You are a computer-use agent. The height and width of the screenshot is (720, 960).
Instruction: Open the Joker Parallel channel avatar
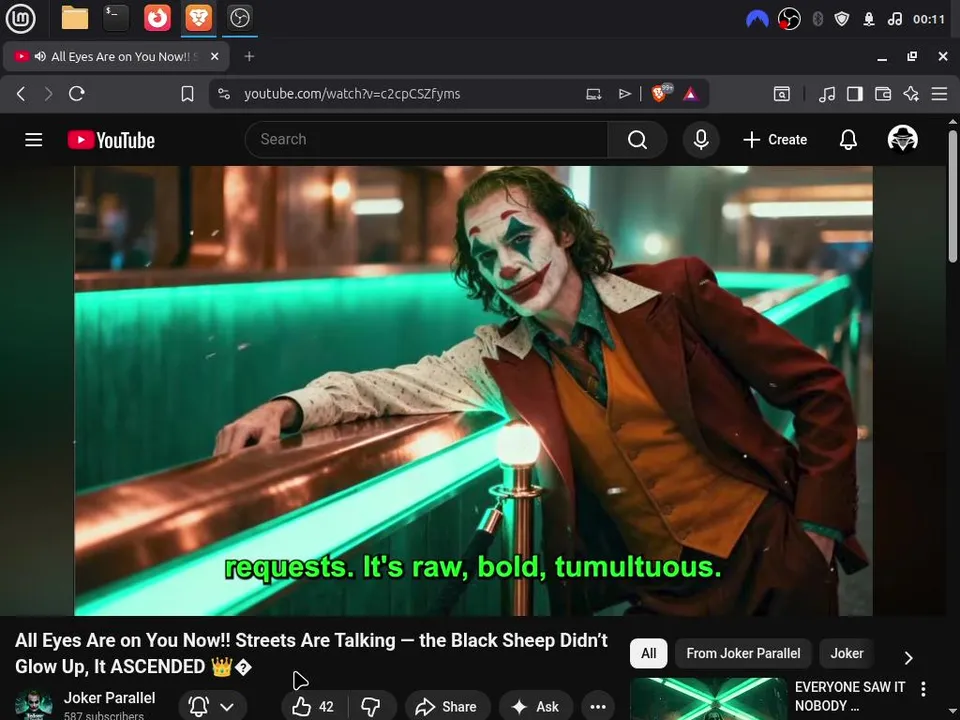coord(33,705)
